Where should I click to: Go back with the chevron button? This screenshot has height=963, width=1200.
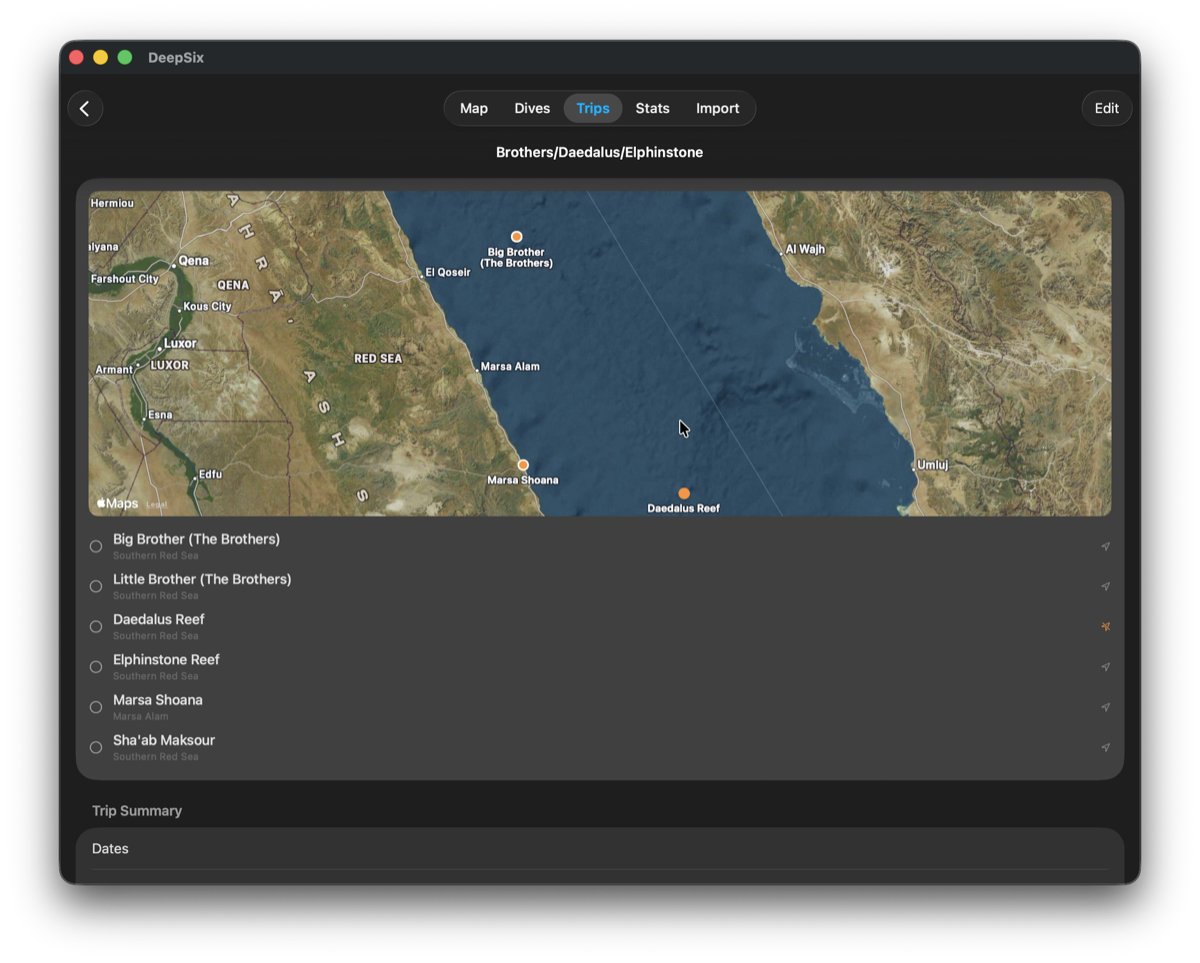click(85, 108)
